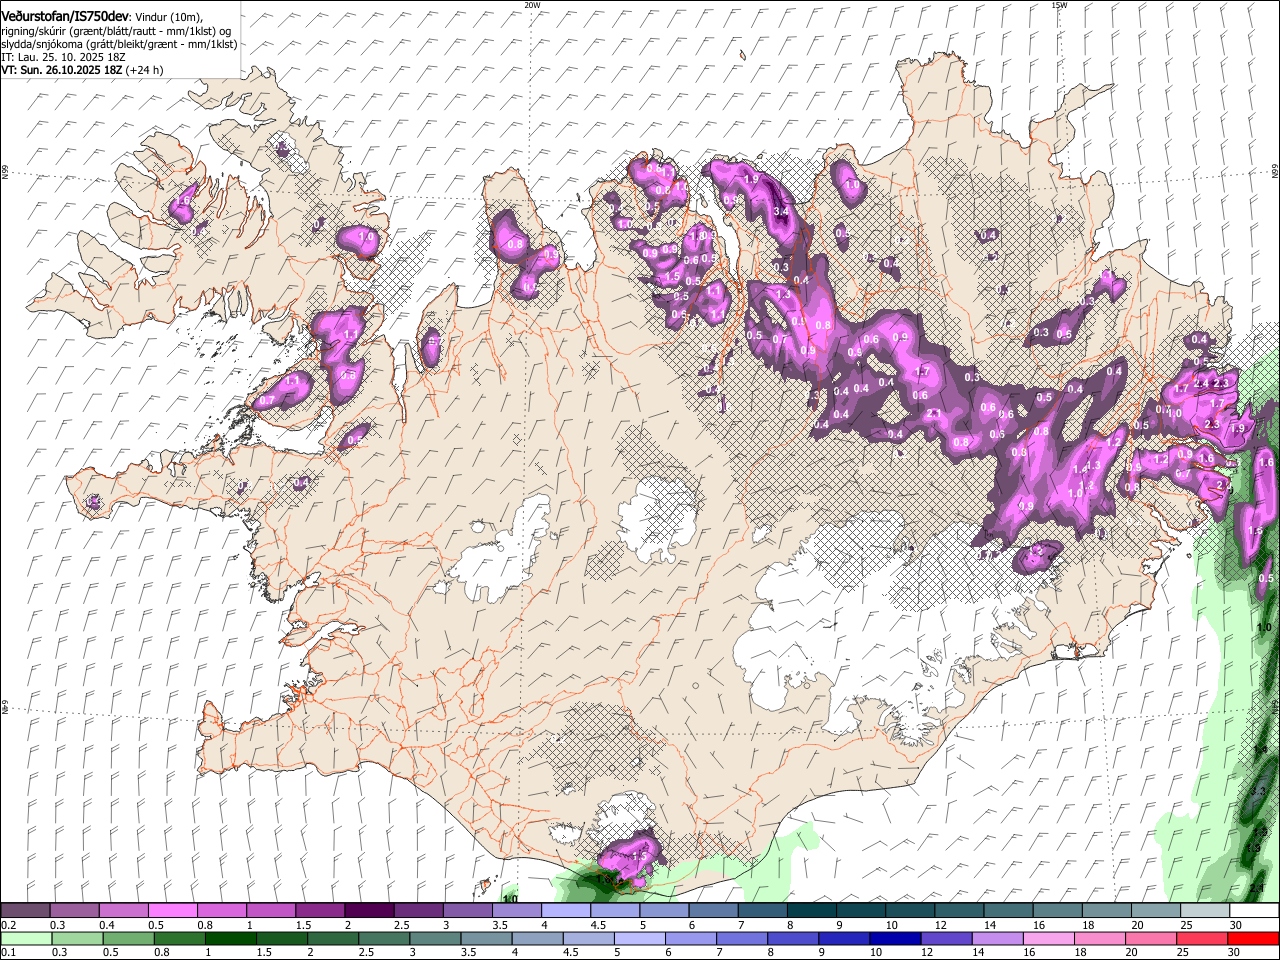Screen dimensions: 1280x960
Task: Pick the darkest purple 2 mm snow-scale swatch
Action: coord(368,910)
